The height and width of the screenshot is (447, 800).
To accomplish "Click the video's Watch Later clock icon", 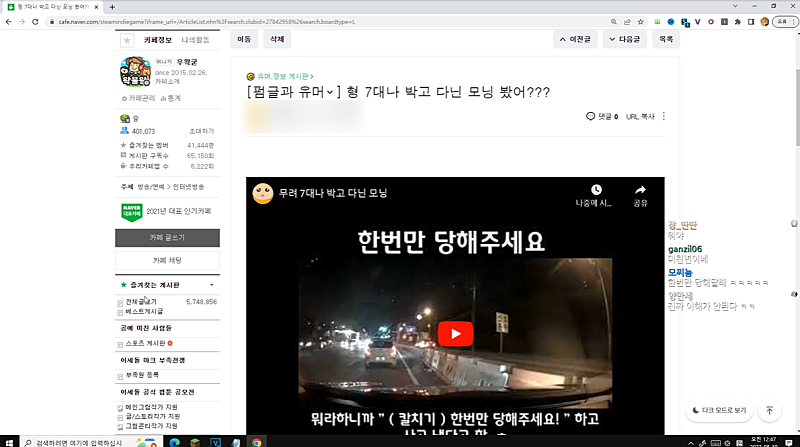I will tap(596, 190).
